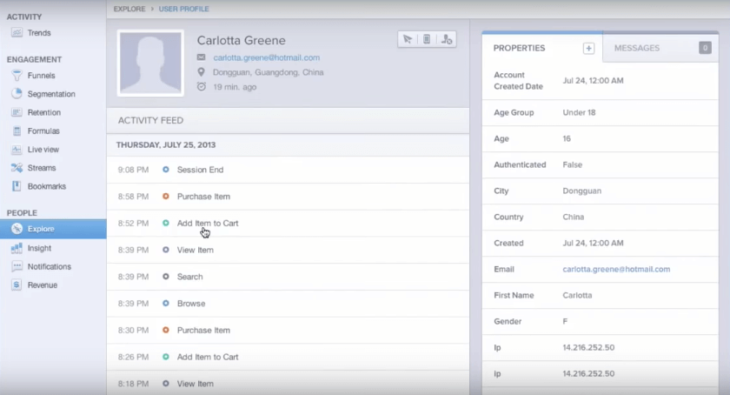Click the messages count badge

click(x=705, y=48)
